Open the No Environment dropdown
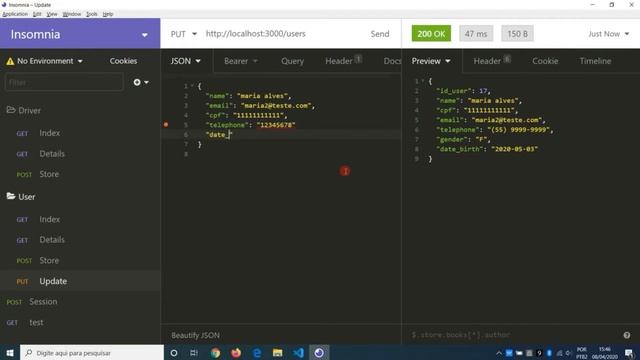 coord(44,61)
